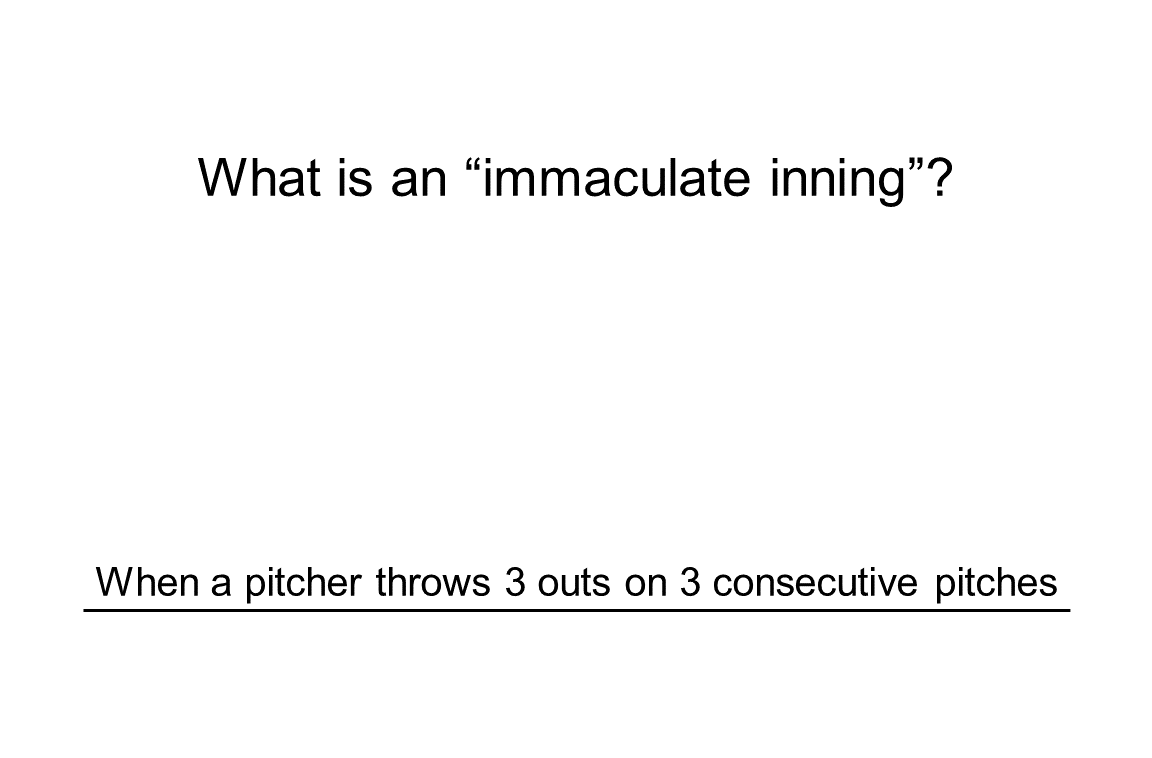1152x758 pixels.
Task: Click the number 3 before "consecutive"
Action: tap(690, 582)
